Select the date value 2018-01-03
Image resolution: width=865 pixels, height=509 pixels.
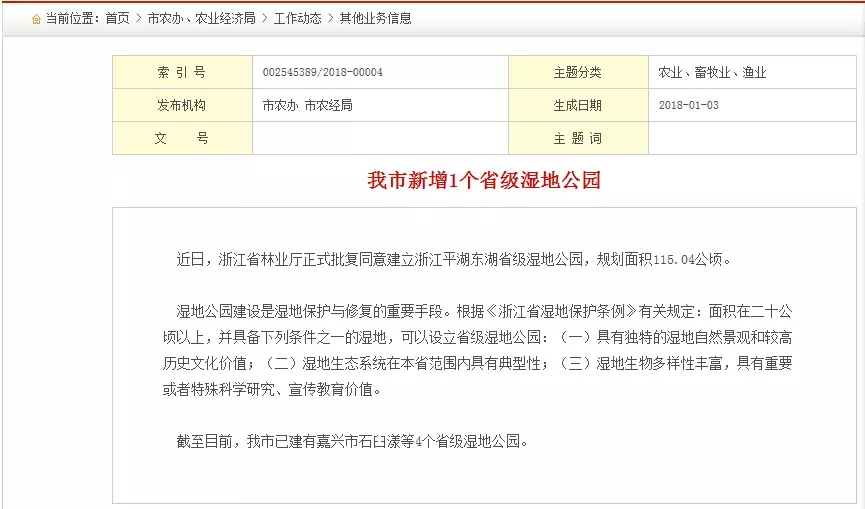tap(688, 105)
